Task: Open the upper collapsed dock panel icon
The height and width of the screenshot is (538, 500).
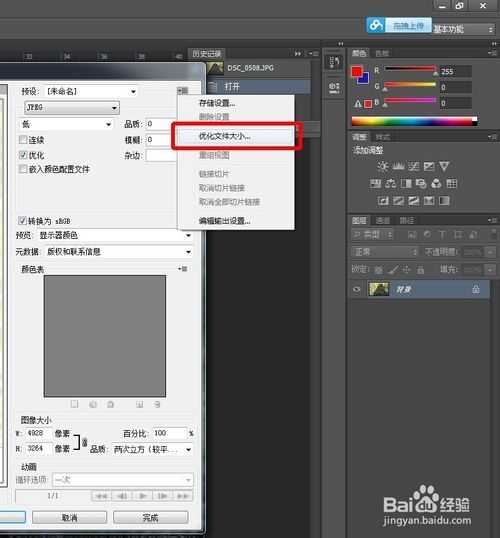Action: (x=334, y=62)
